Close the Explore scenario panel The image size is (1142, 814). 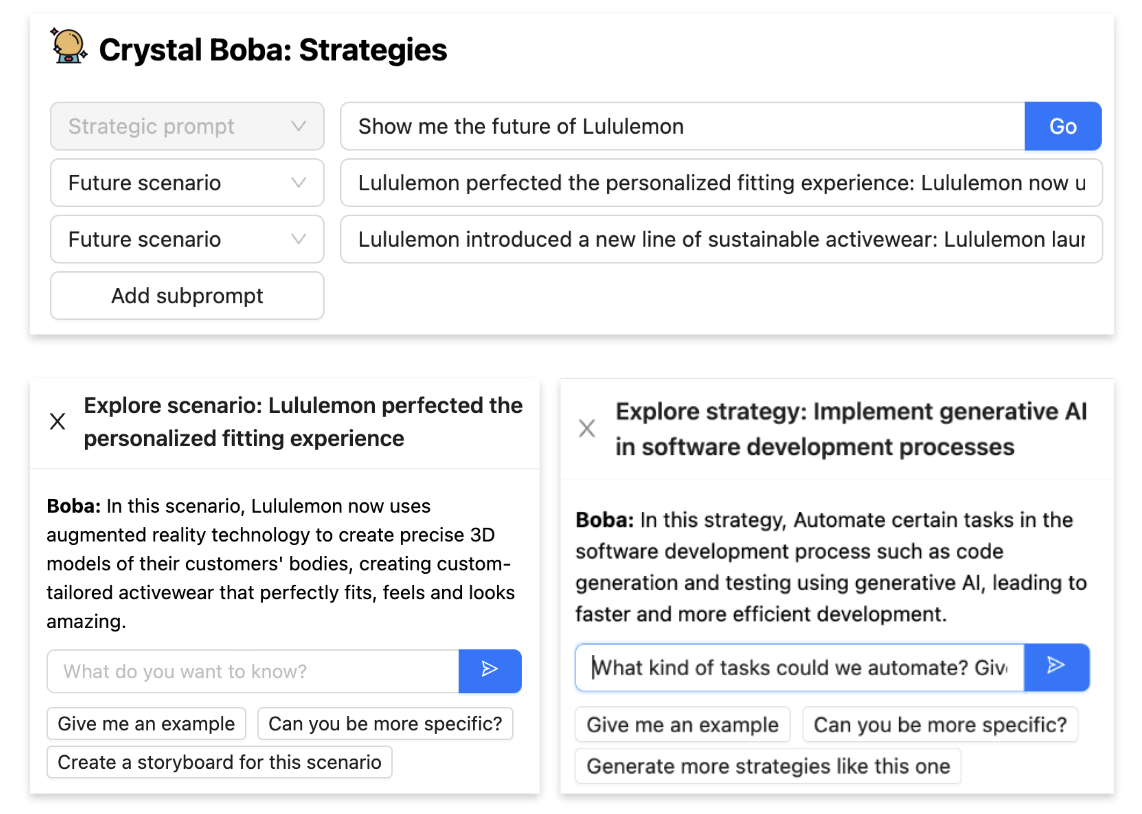[58, 422]
